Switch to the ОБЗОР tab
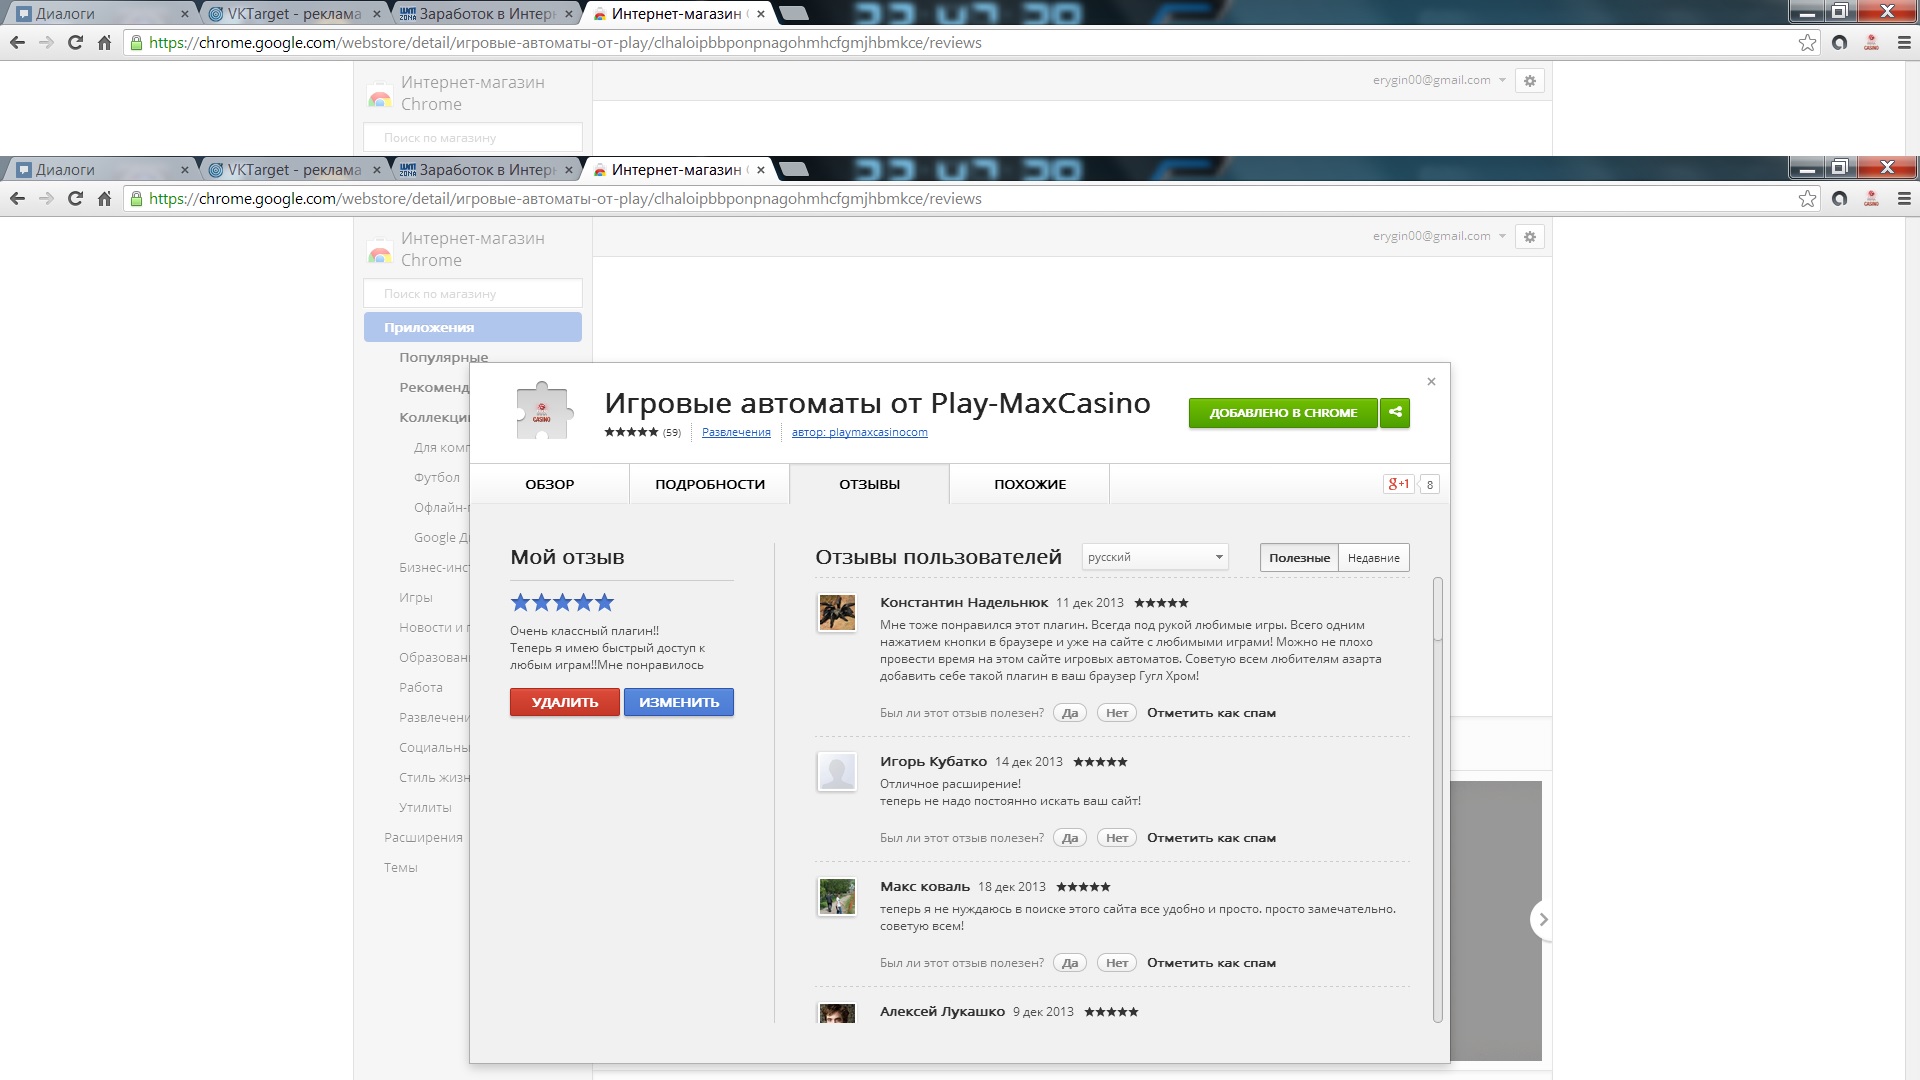Viewport: 1920px width, 1080px height. [x=549, y=484]
